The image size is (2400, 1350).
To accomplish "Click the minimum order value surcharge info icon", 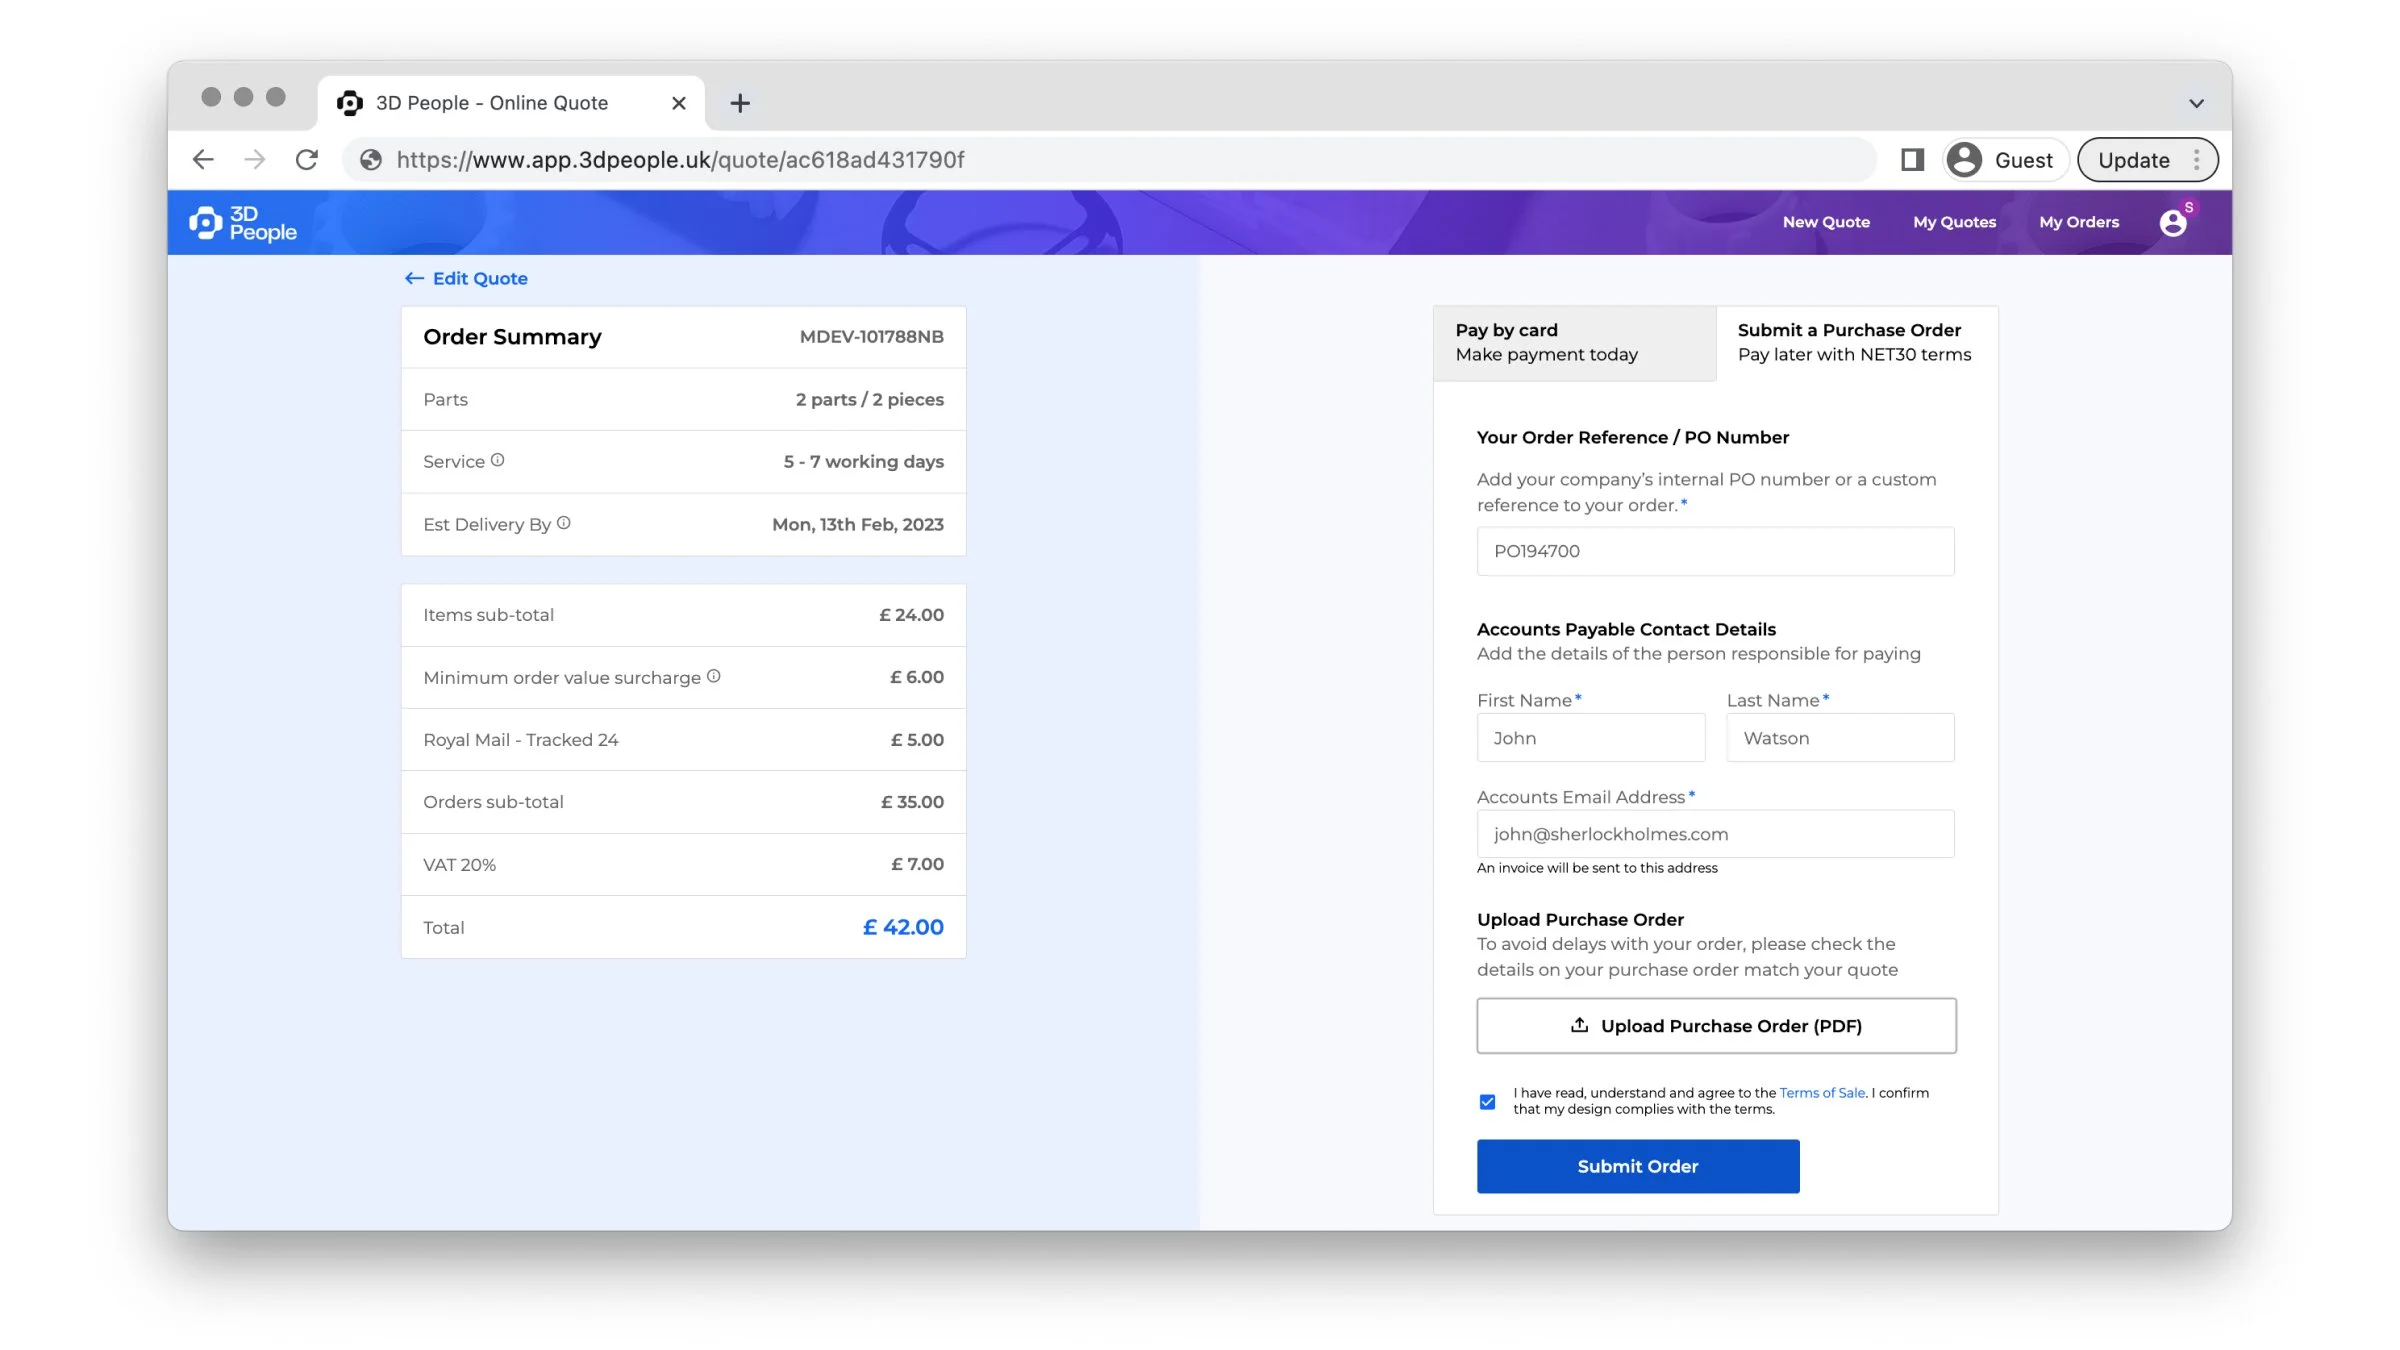I will 713,676.
